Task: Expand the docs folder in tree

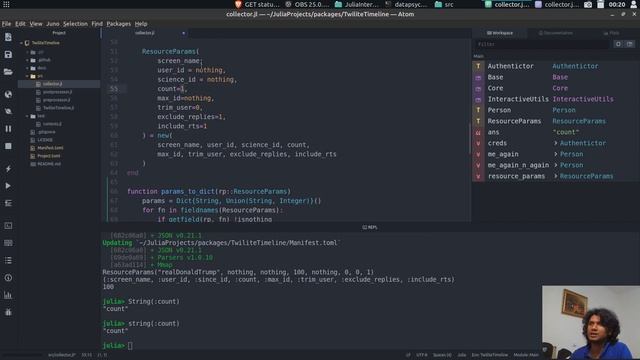Action: [x=28, y=68]
